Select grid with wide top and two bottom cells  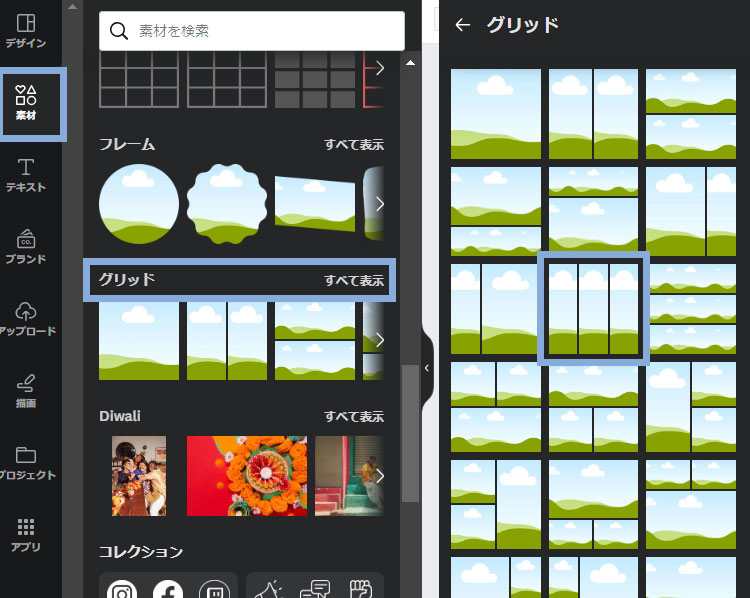click(593, 407)
